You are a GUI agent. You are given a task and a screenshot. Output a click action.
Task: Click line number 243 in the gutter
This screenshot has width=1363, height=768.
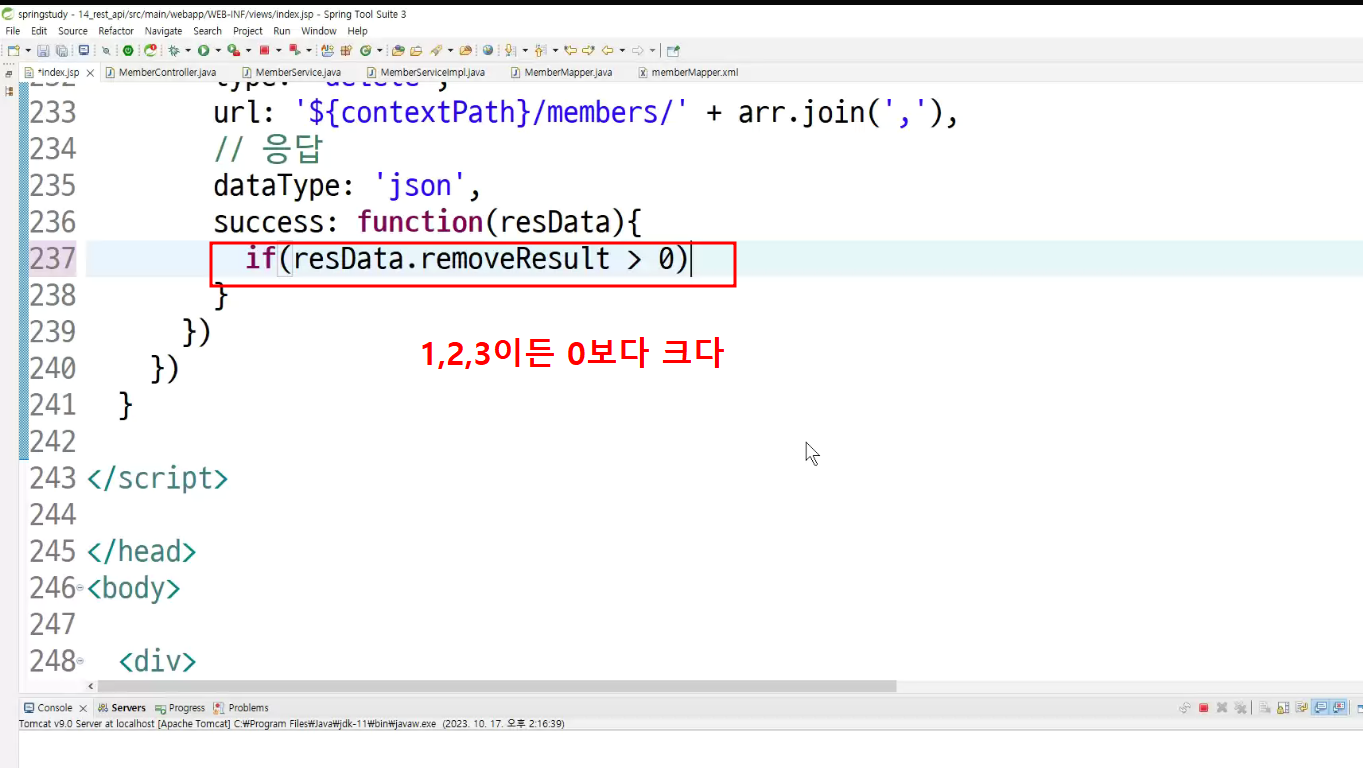pyautogui.click(x=53, y=478)
